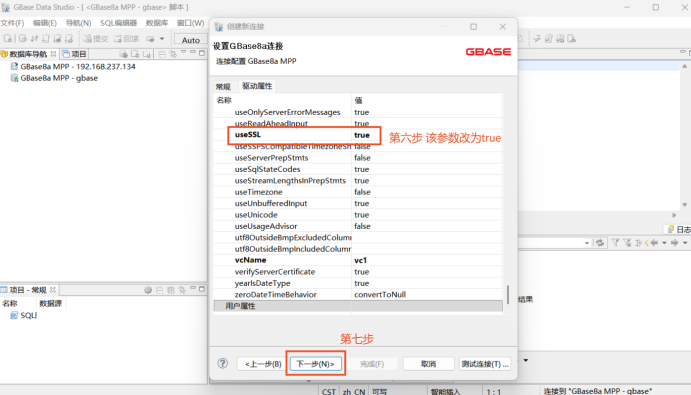Viewport: 691px width, 395px height.
Task: Select the useUnicode property row
Action: tap(357, 215)
